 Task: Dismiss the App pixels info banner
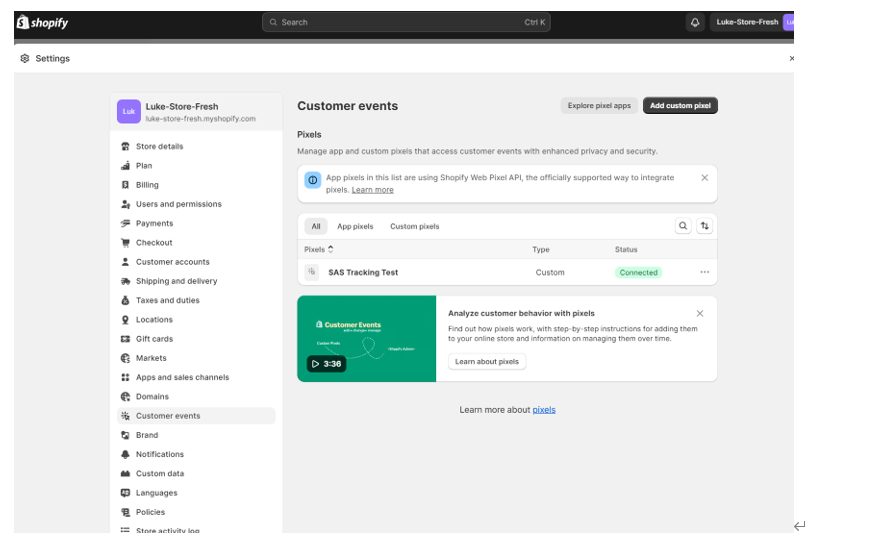click(x=704, y=178)
